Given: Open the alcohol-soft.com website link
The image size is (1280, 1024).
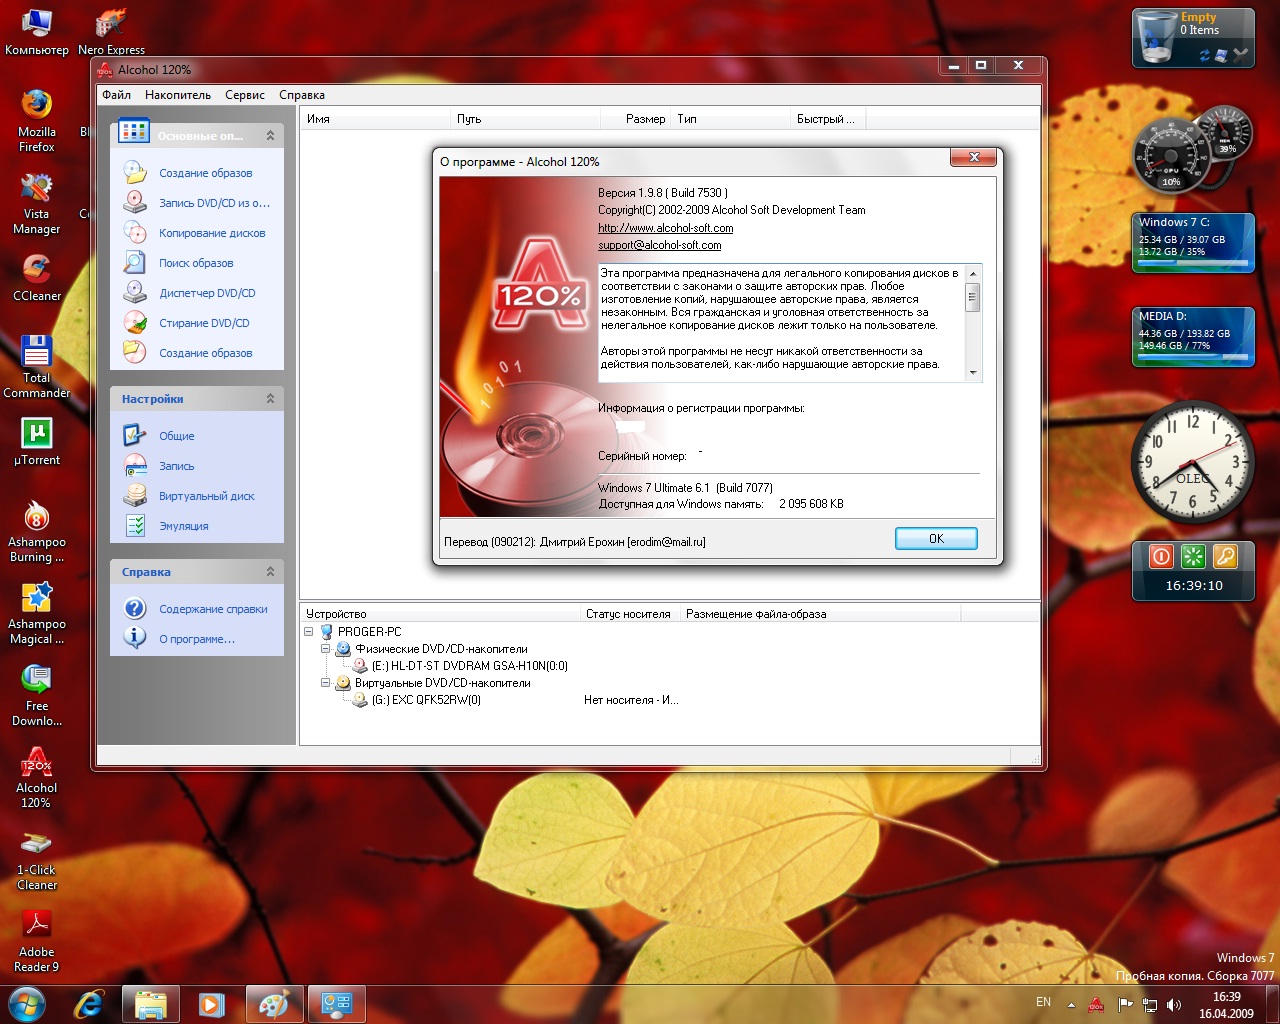Looking at the screenshot, I should tap(665, 228).
